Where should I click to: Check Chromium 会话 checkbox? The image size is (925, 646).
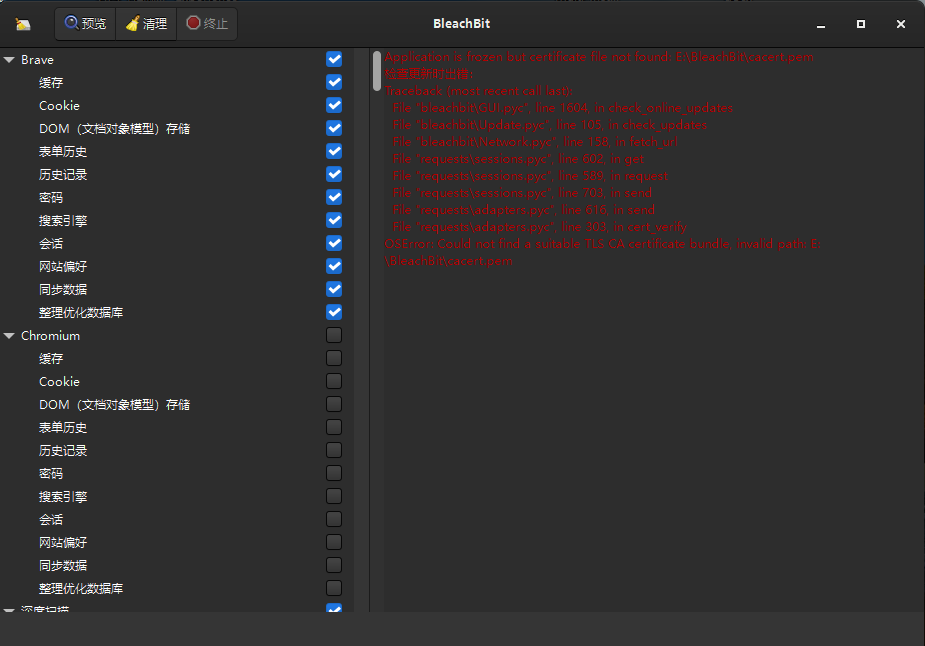click(x=334, y=519)
